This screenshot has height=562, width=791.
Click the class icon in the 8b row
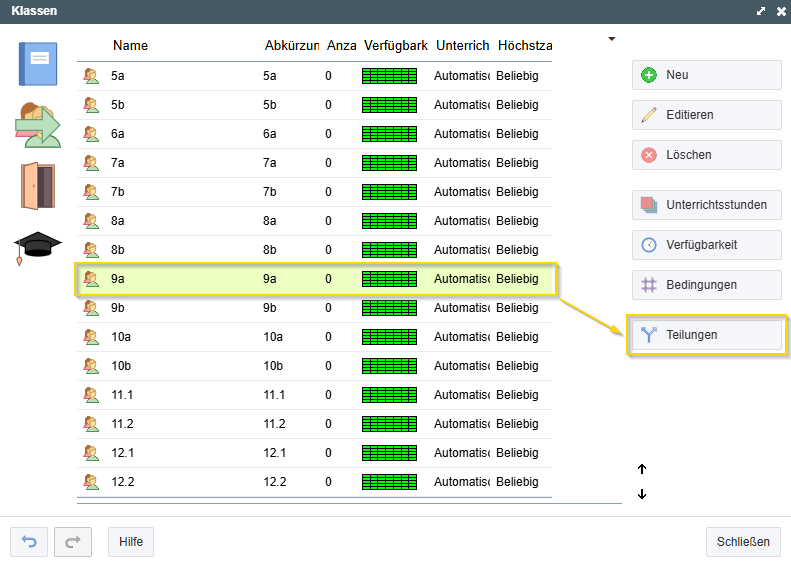(x=91, y=250)
